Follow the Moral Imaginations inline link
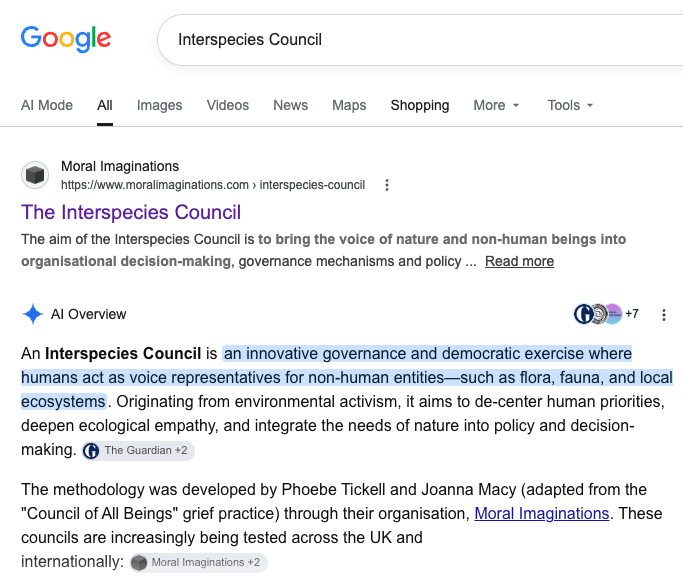The height and width of the screenshot is (581, 683). coord(541,513)
